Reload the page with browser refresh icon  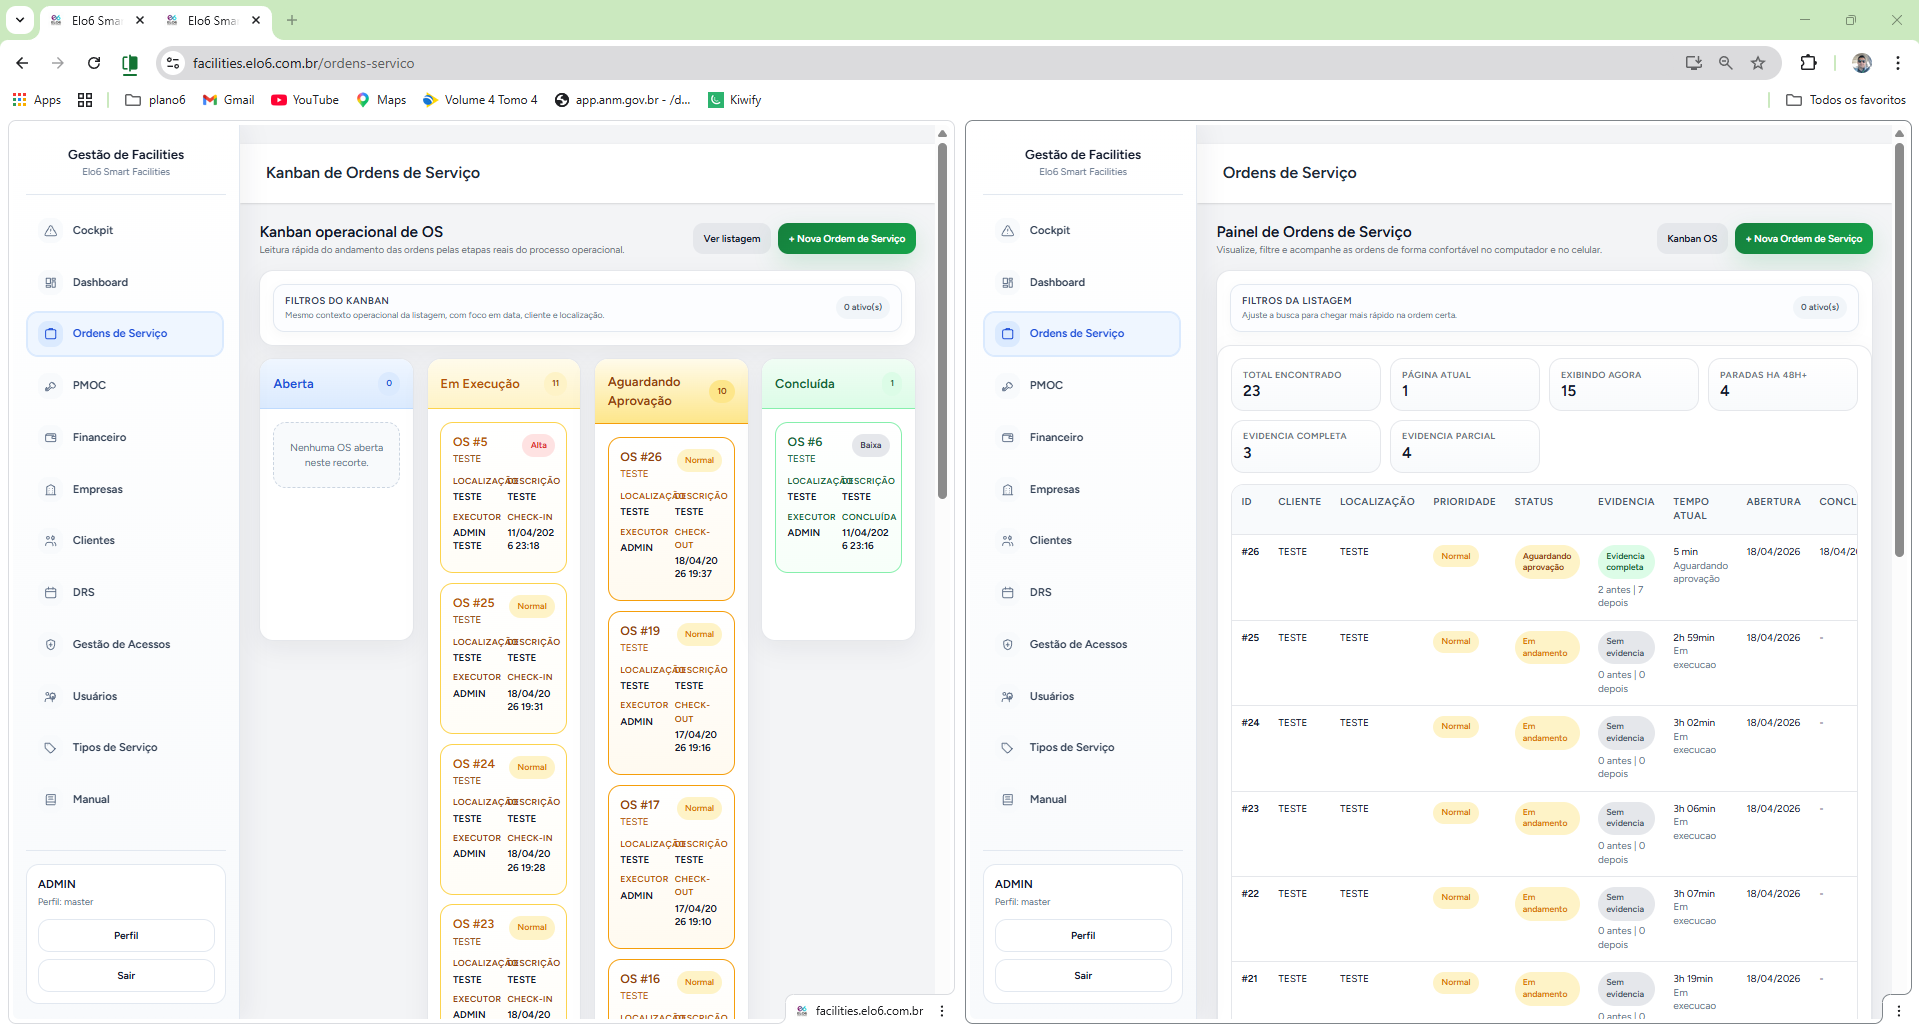pyautogui.click(x=94, y=63)
